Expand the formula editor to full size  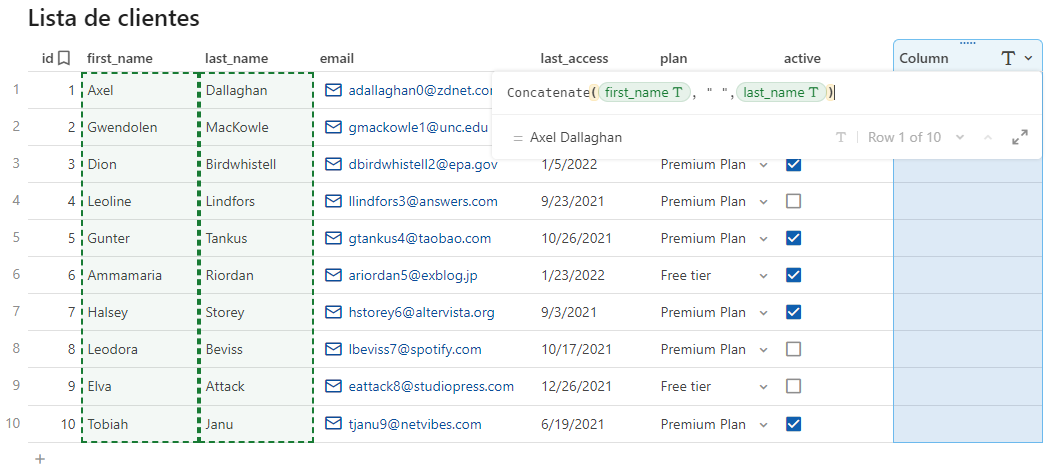point(1020,137)
